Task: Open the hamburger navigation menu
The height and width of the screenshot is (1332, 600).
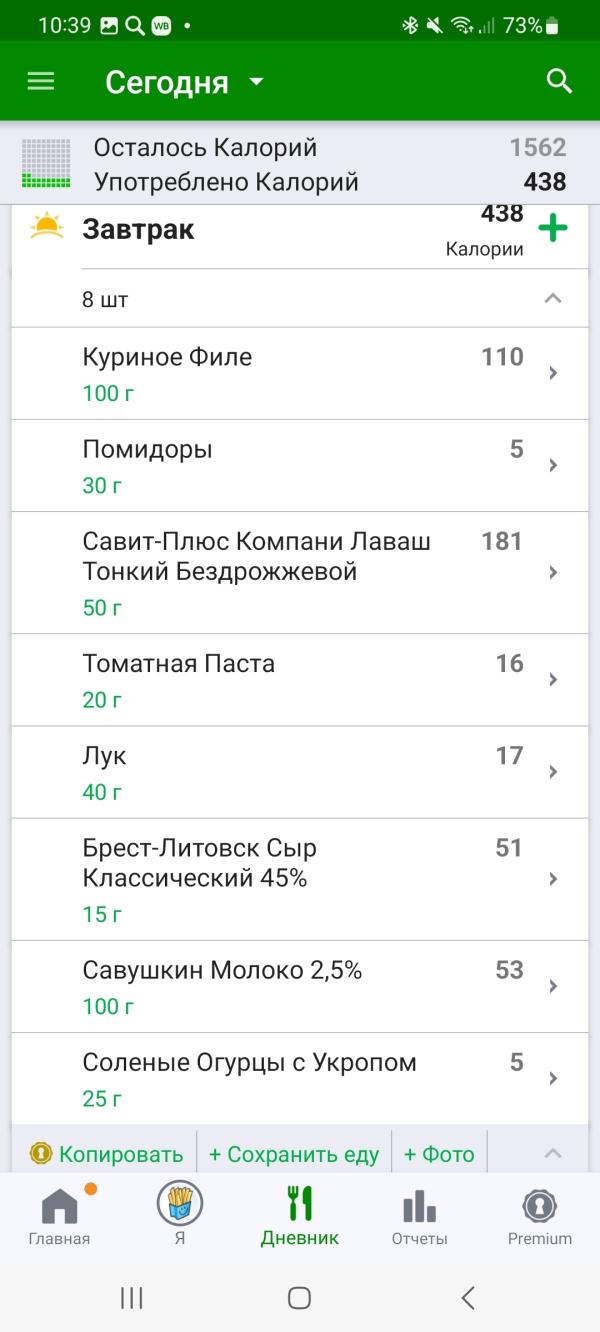Action: point(41,82)
